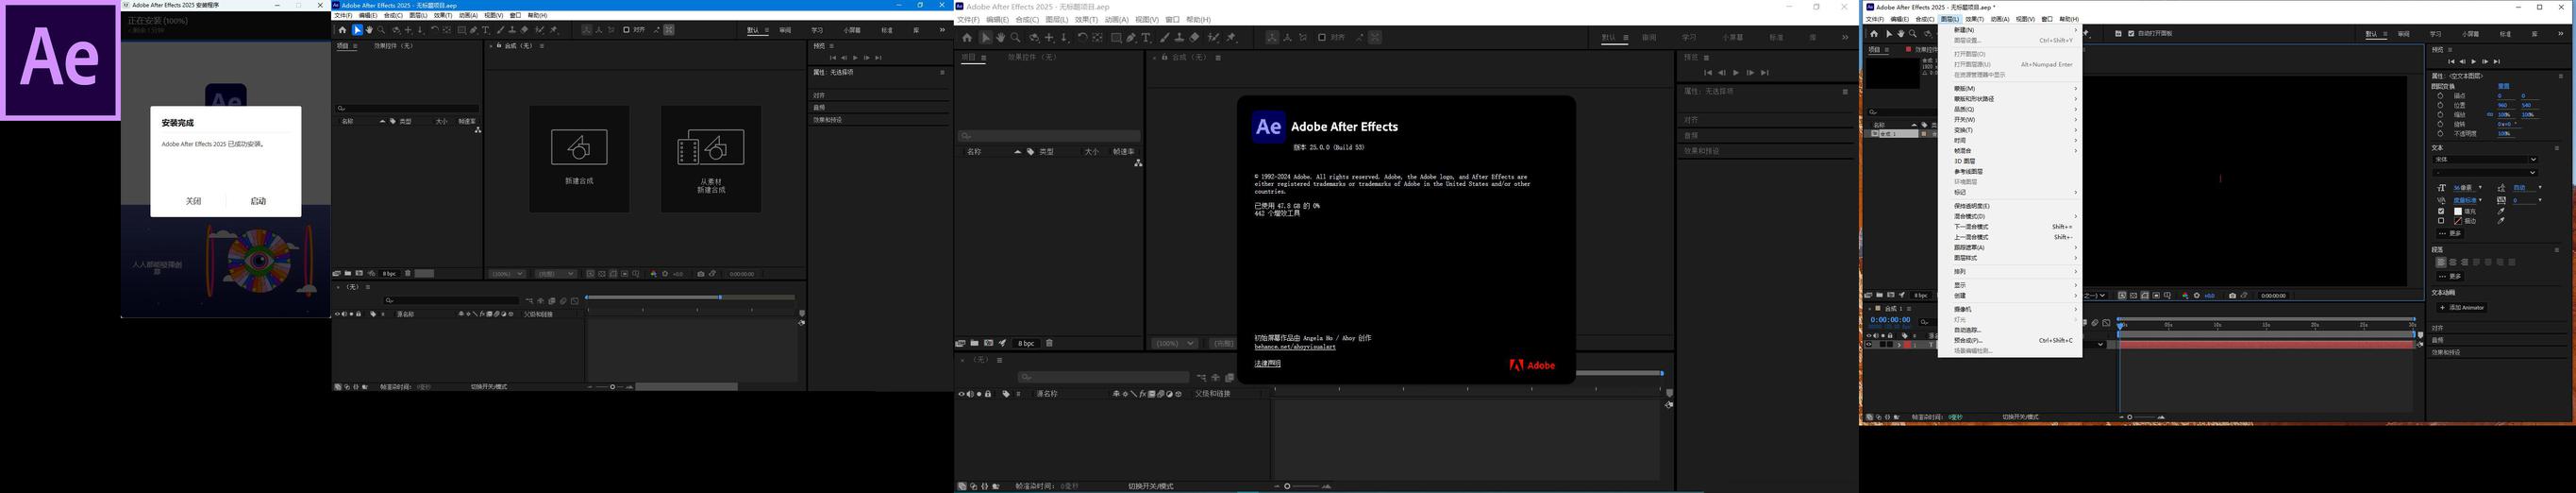Click play button in right window preview panel
The width and height of the screenshot is (2576, 493).
click(2473, 62)
